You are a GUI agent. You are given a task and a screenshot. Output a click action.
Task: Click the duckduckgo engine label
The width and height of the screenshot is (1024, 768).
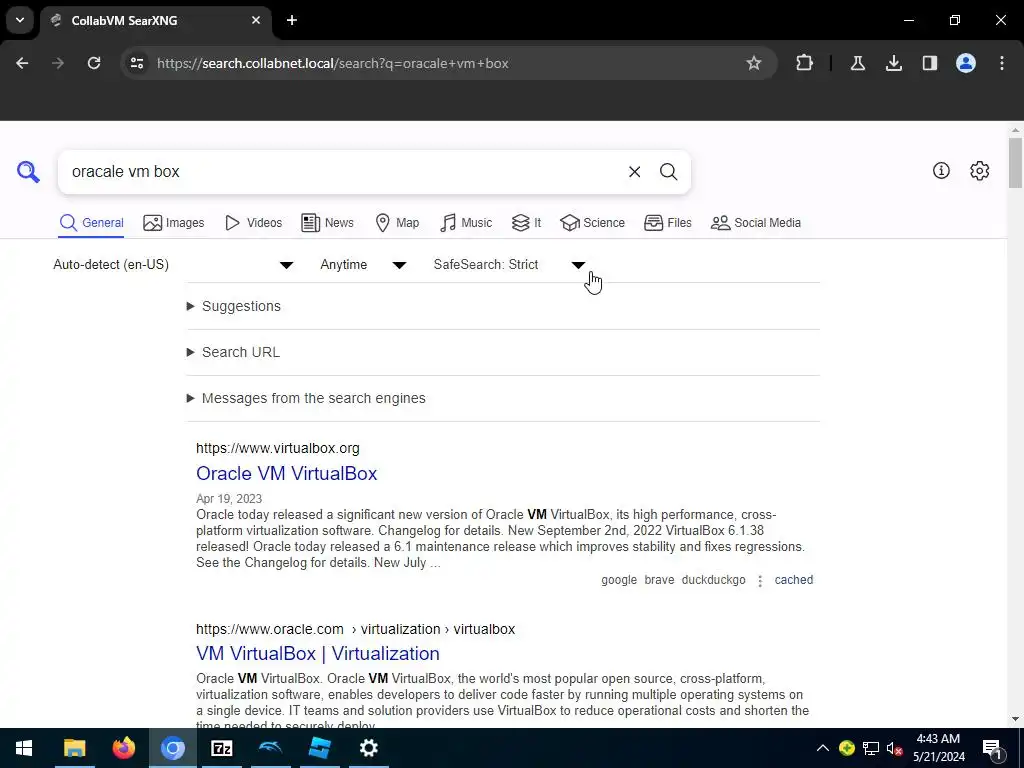pos(713,580)
